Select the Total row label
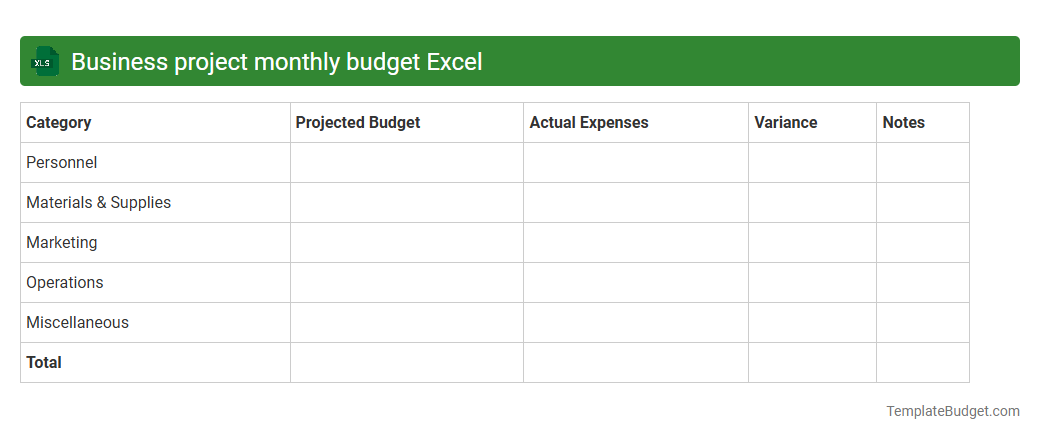 click(x=44, y=362)
